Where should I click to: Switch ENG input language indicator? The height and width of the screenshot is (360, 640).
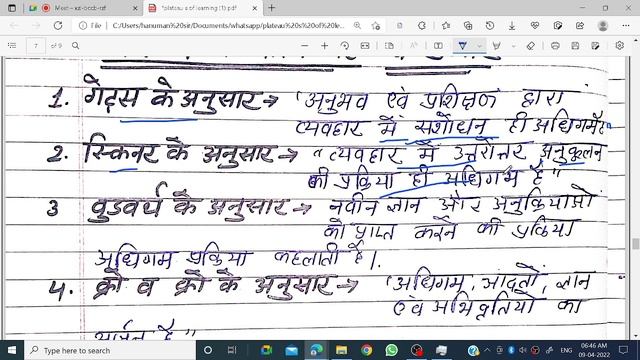coord(566,351)
